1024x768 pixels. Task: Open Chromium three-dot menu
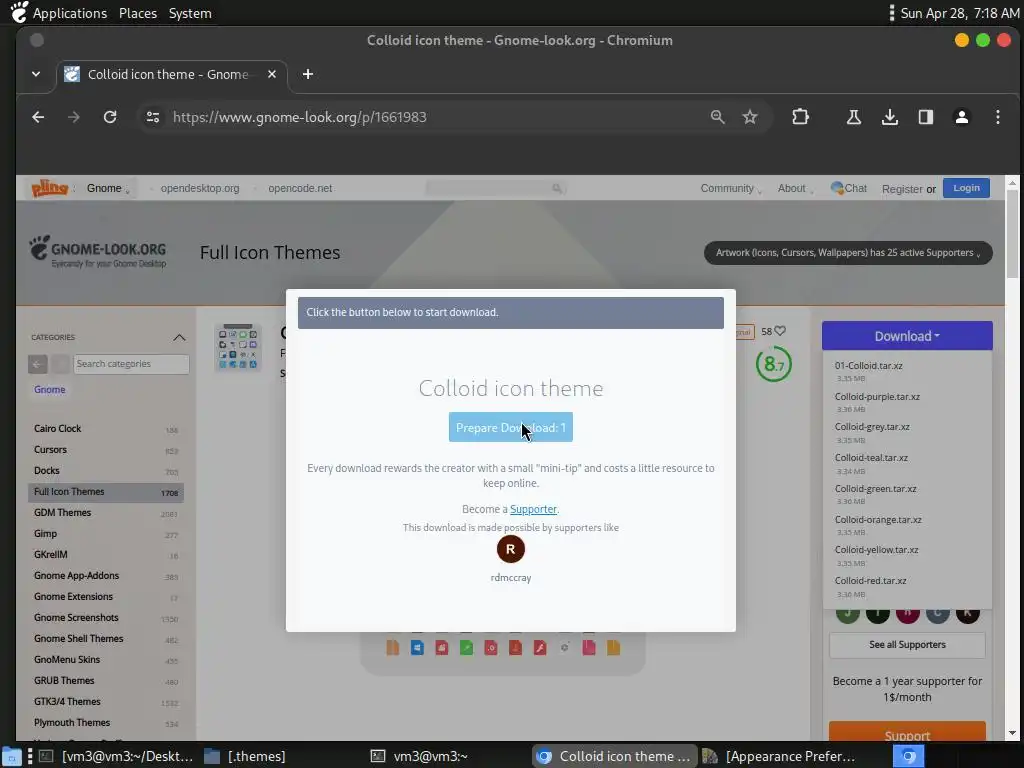[997, 117]
